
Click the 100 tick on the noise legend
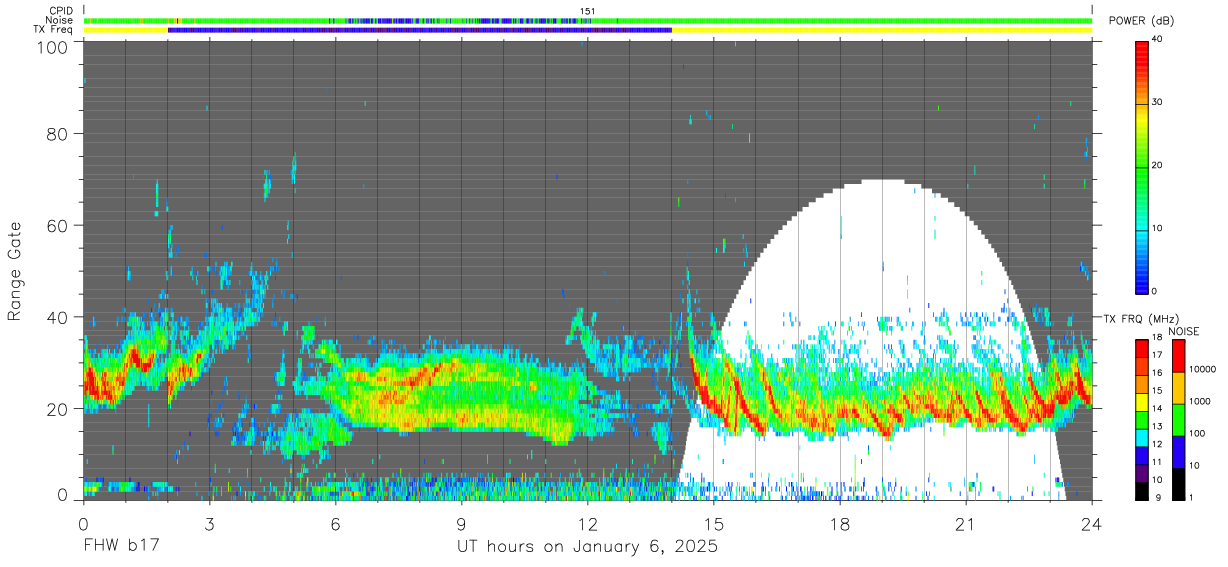[1197, 433]
